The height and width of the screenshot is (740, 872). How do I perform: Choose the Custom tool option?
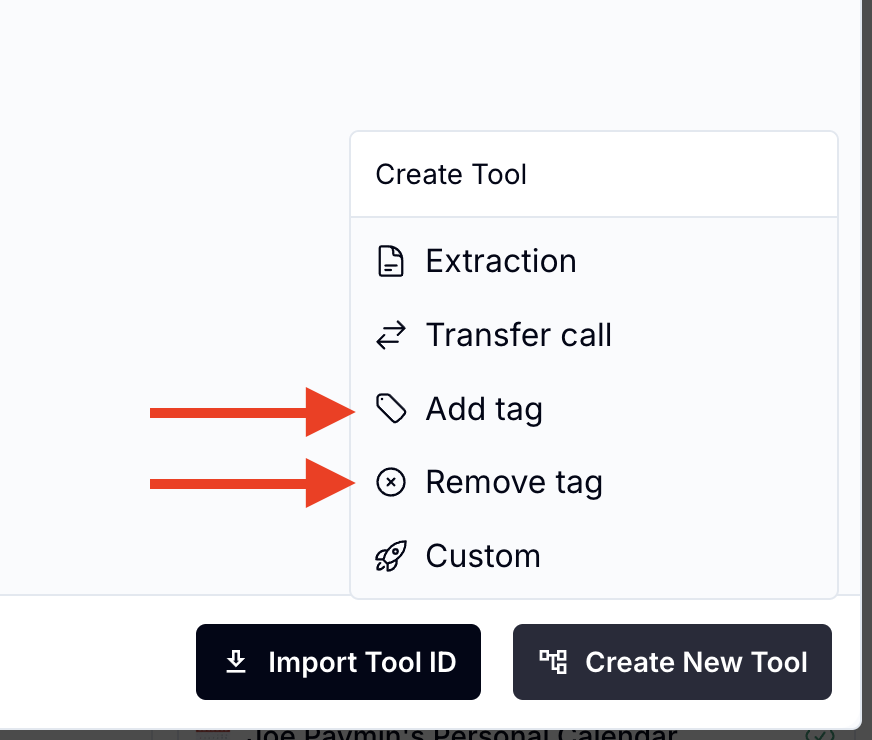(483, 556)
